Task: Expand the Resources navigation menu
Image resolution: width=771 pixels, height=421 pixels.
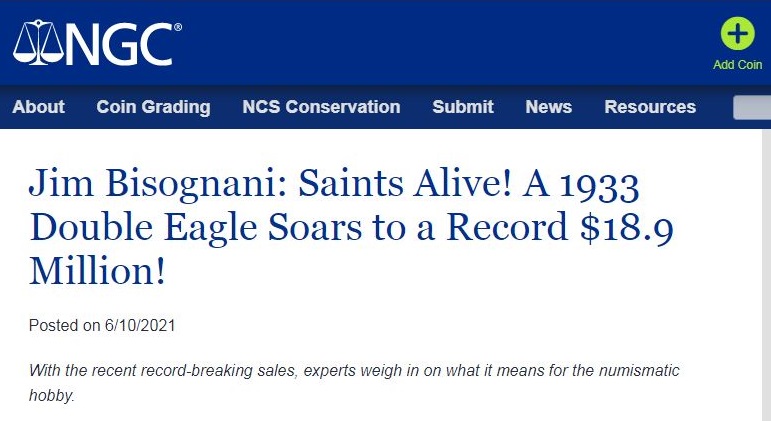Action: point(650,107)
